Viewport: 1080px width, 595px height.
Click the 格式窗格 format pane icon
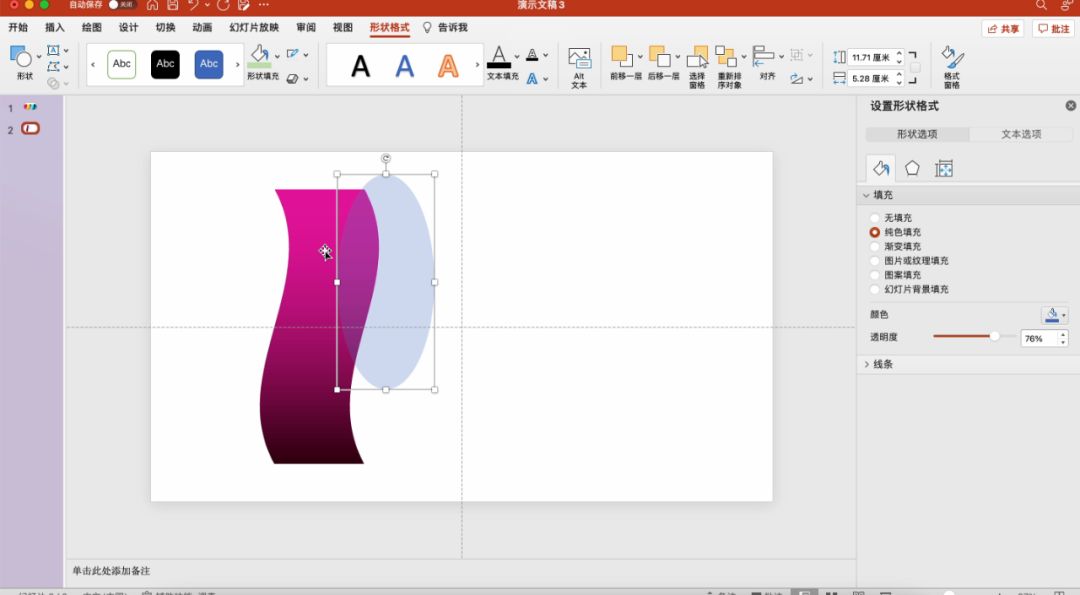(x=950, y=58)
